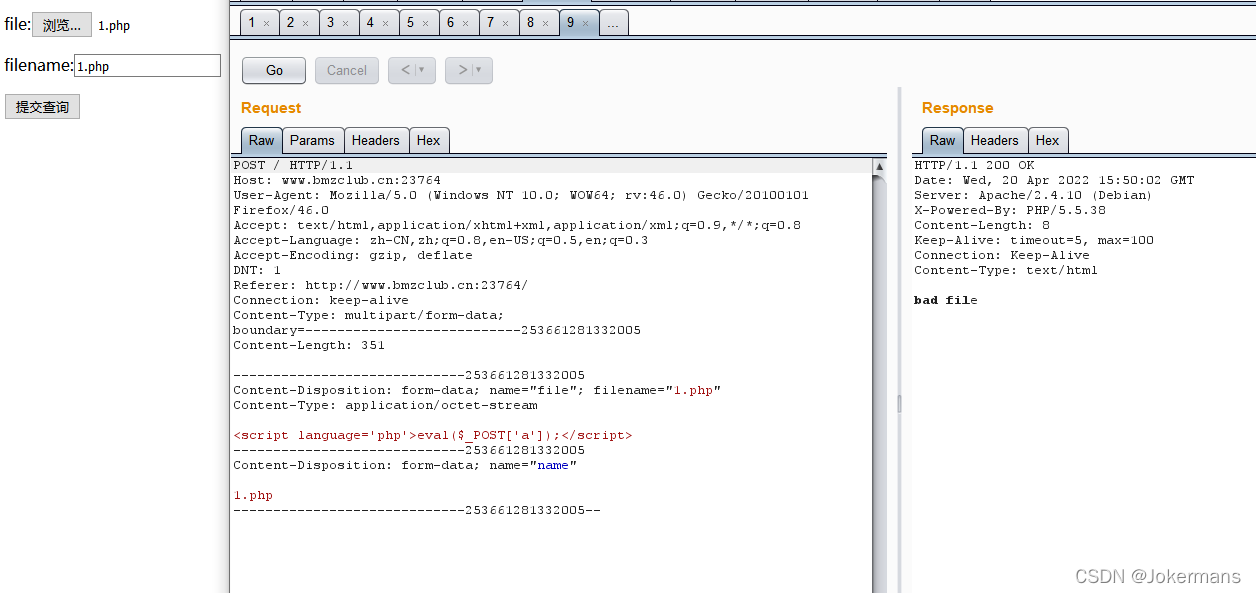
Task: Click the Request/Response split divider handle
Action: 899,403
